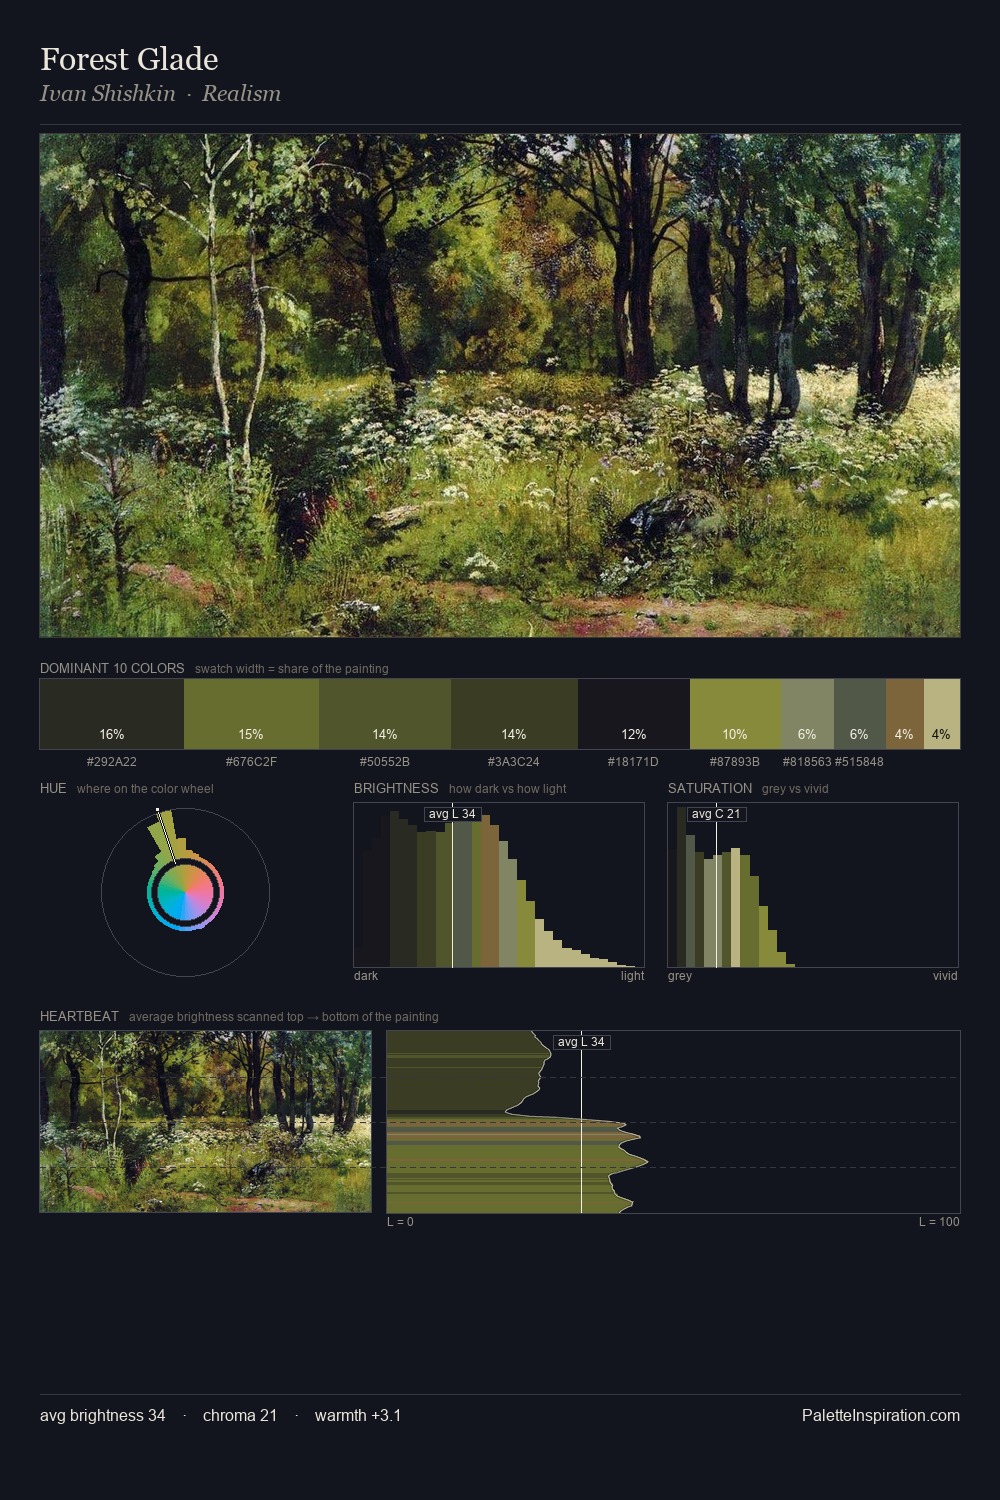Click the #292A22 swatch showing 16%

pos(112,714)
